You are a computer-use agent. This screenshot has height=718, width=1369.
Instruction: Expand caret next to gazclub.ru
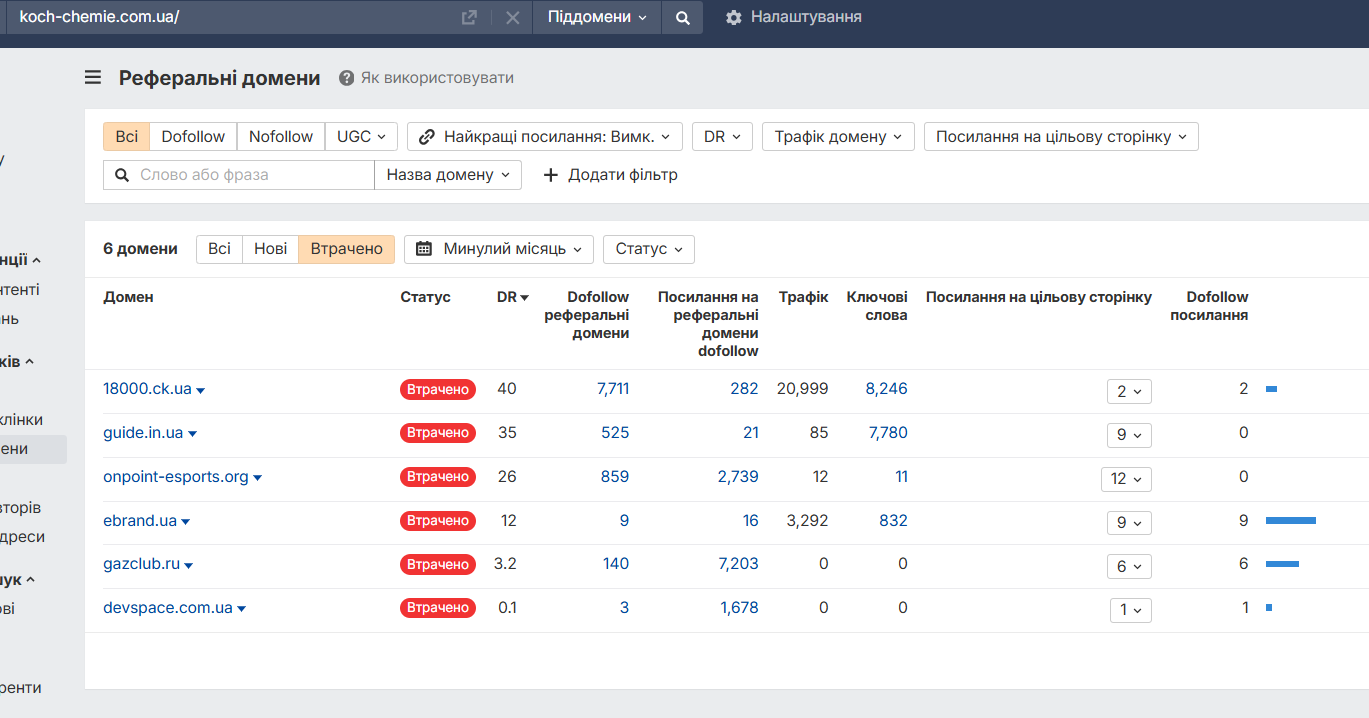click(x=188, y=566)
